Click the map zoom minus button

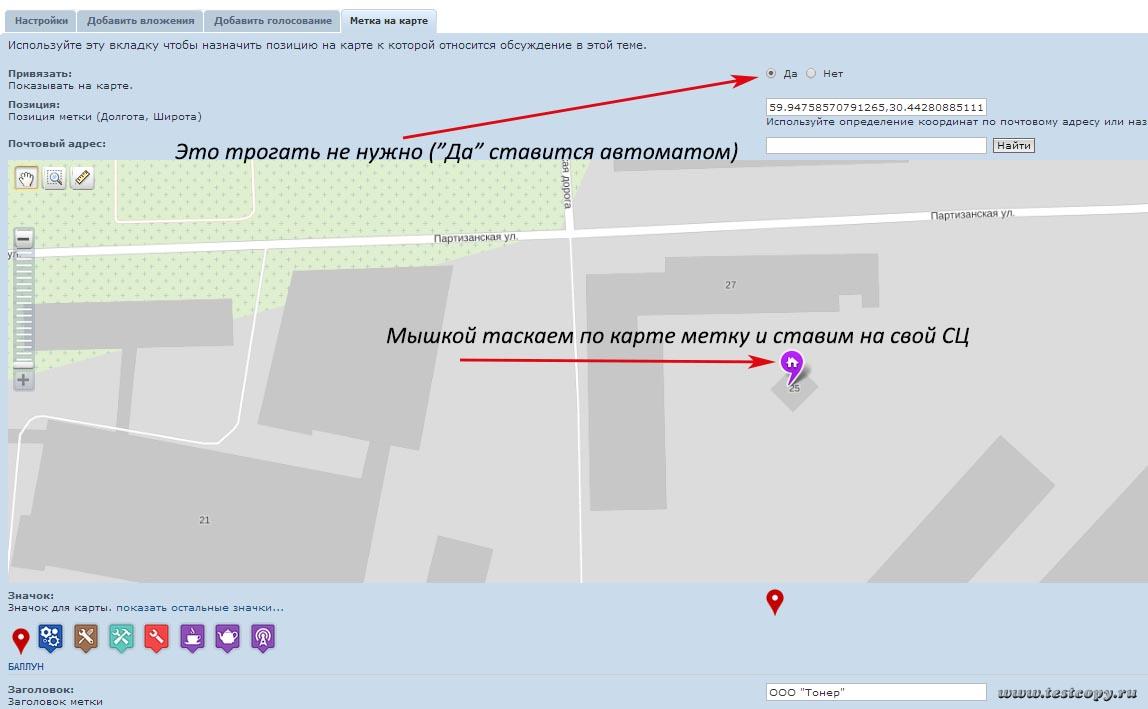24,239
